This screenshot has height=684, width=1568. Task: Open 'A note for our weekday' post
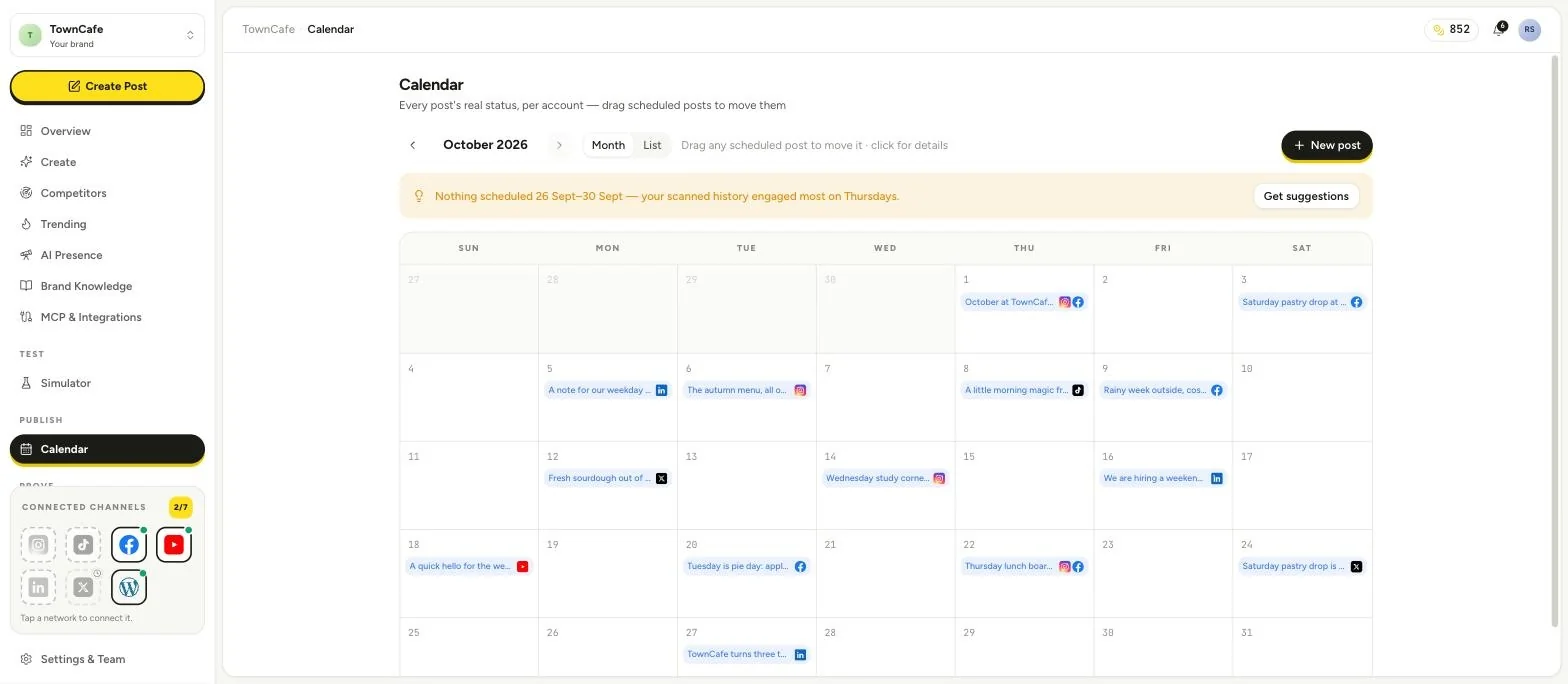coord(607,390)
